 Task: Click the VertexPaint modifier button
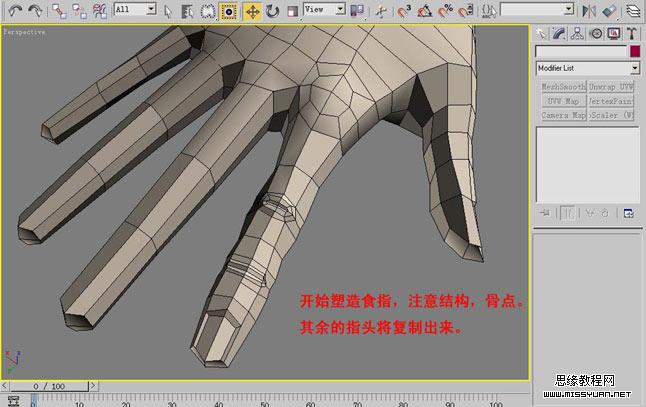point(611,101)
